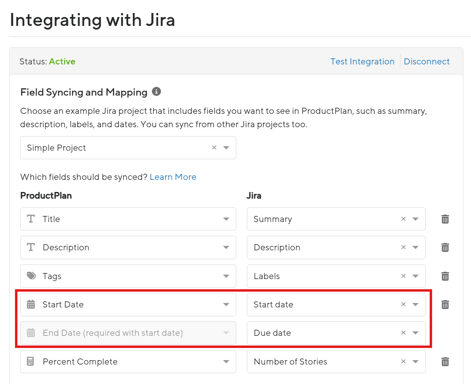Screen dimensions: 471x384
Task: Clear the Simple Project selection
Action: [214, 147]
